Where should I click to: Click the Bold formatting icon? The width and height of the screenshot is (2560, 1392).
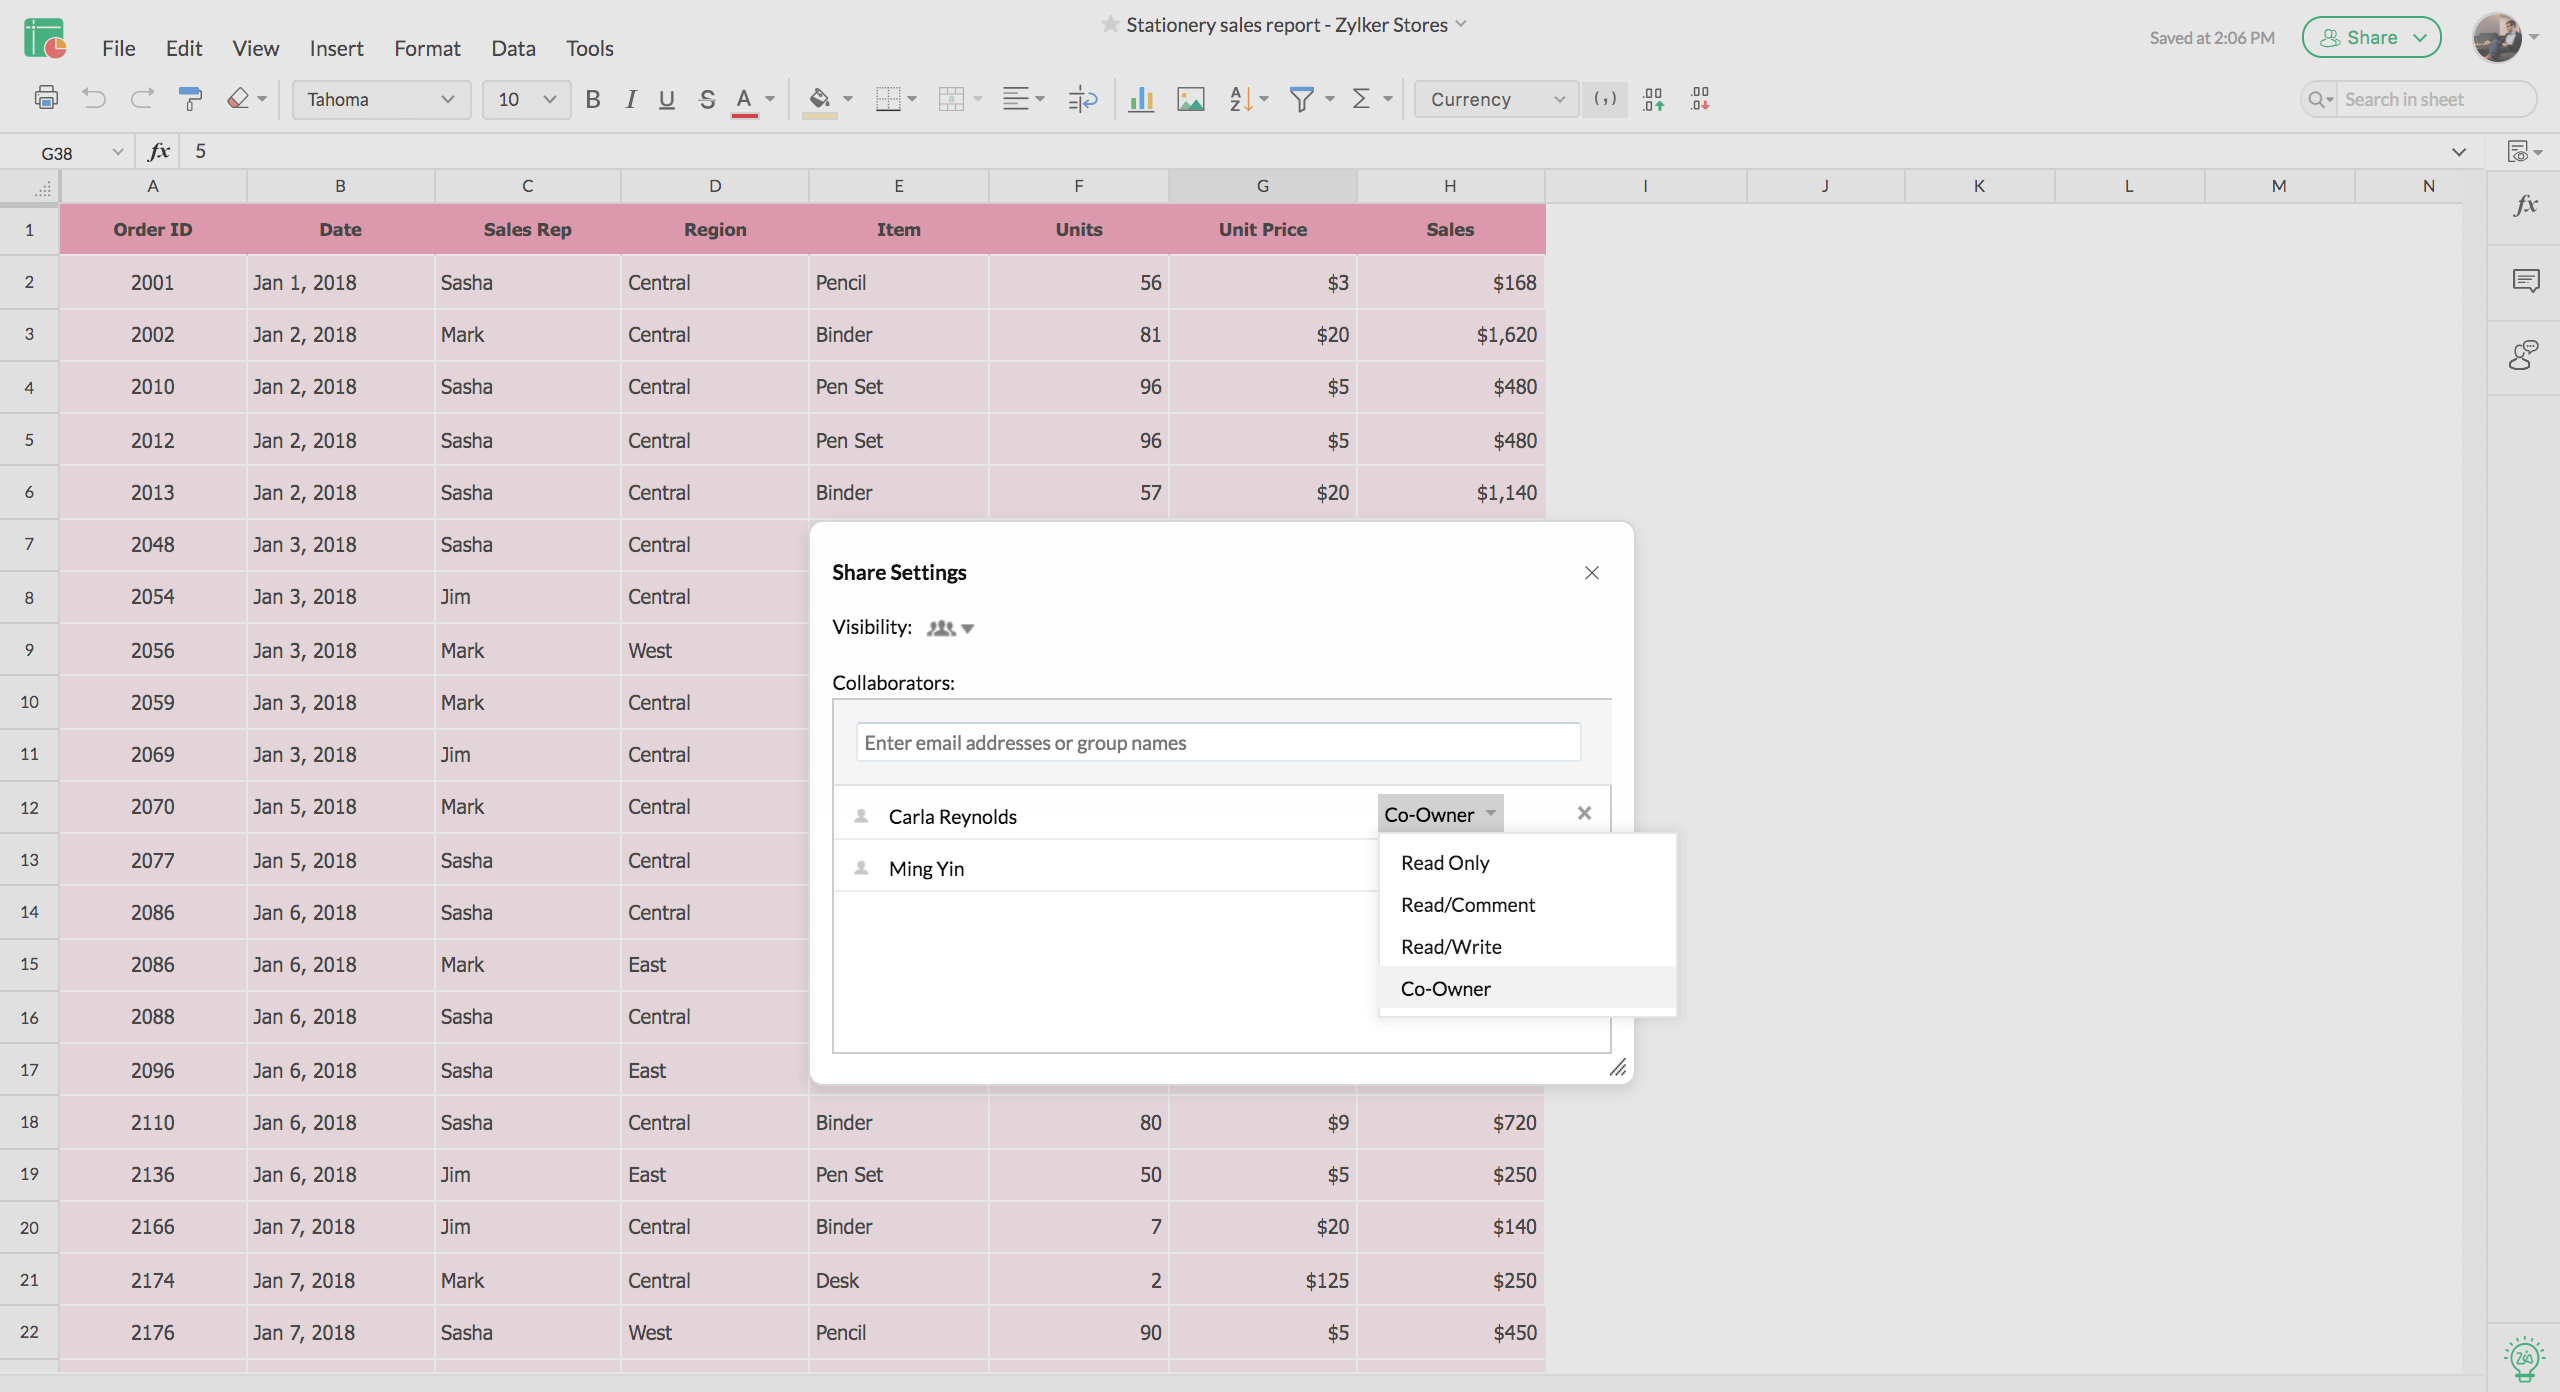click(591, 99)
